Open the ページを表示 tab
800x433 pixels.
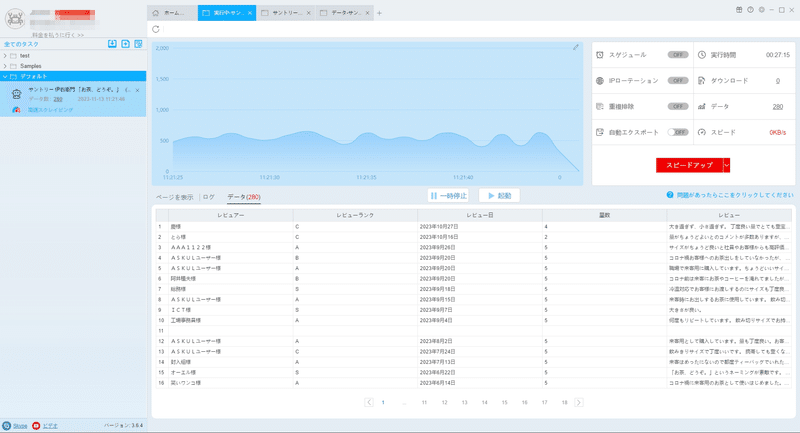tap(174, 197)
